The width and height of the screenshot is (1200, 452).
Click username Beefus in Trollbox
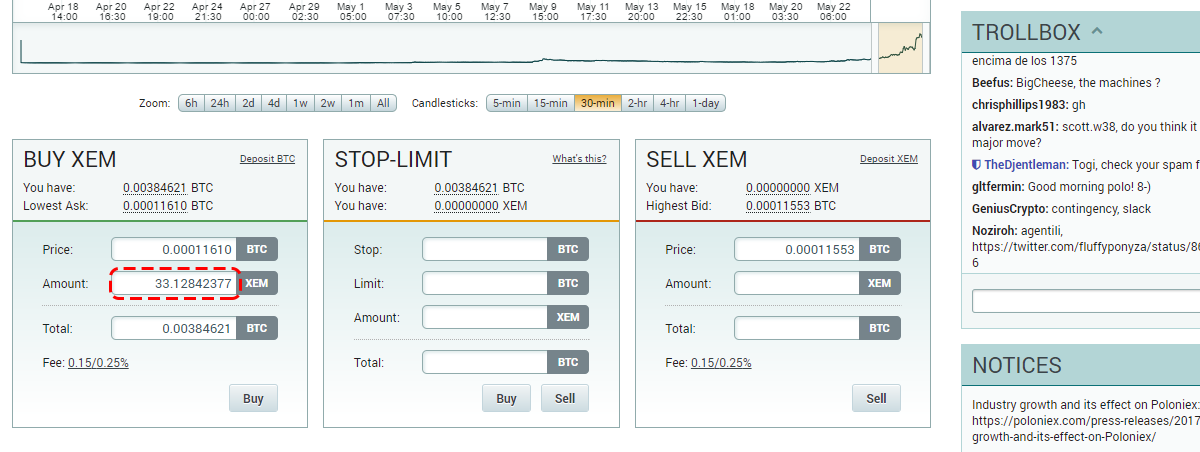click(994, 82)
